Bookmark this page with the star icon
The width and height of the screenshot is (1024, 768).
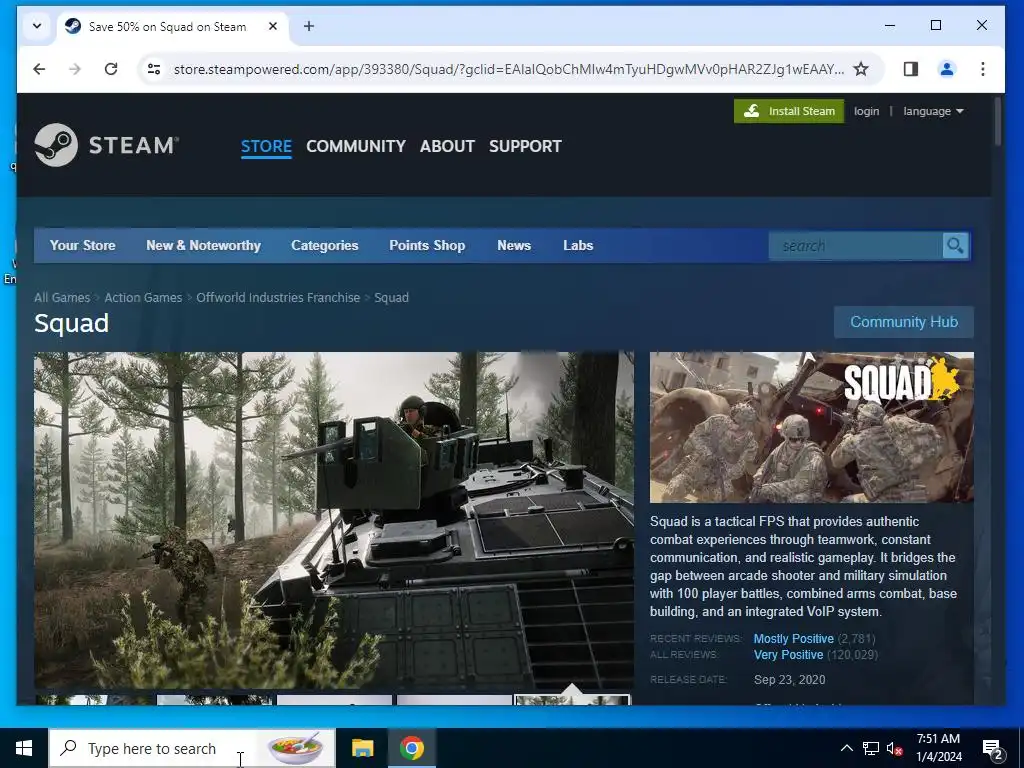tap(861, 69)
